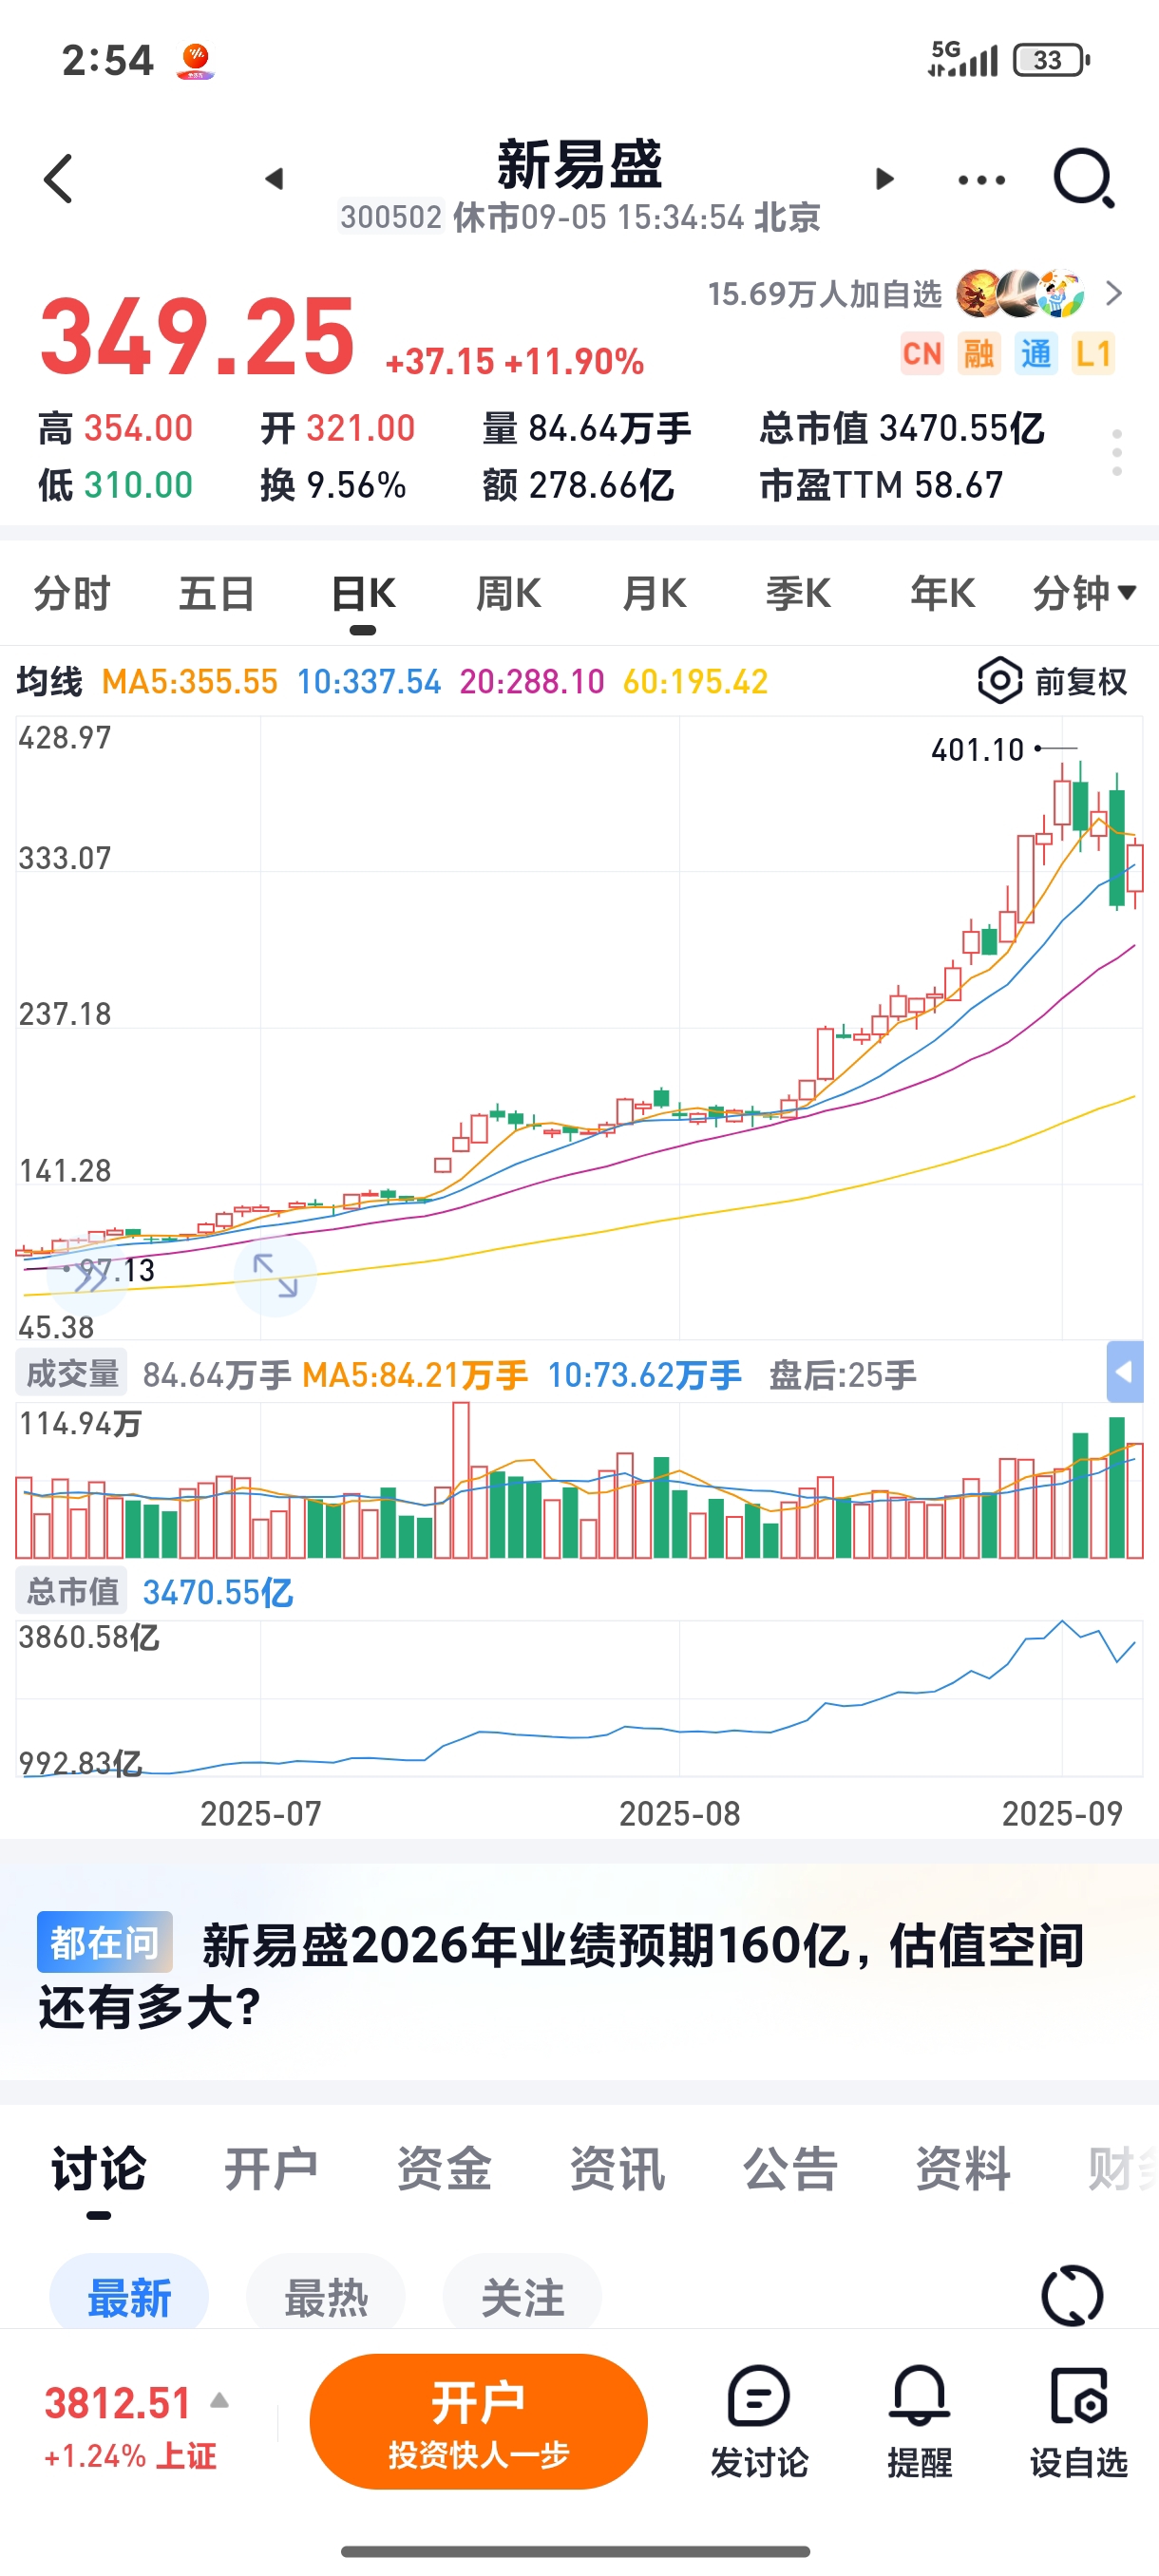The width and height of the screenshot is (1159, 2576).
Task: Tap the 提醒 bell icon
Action: click(x=919, y=2396)
